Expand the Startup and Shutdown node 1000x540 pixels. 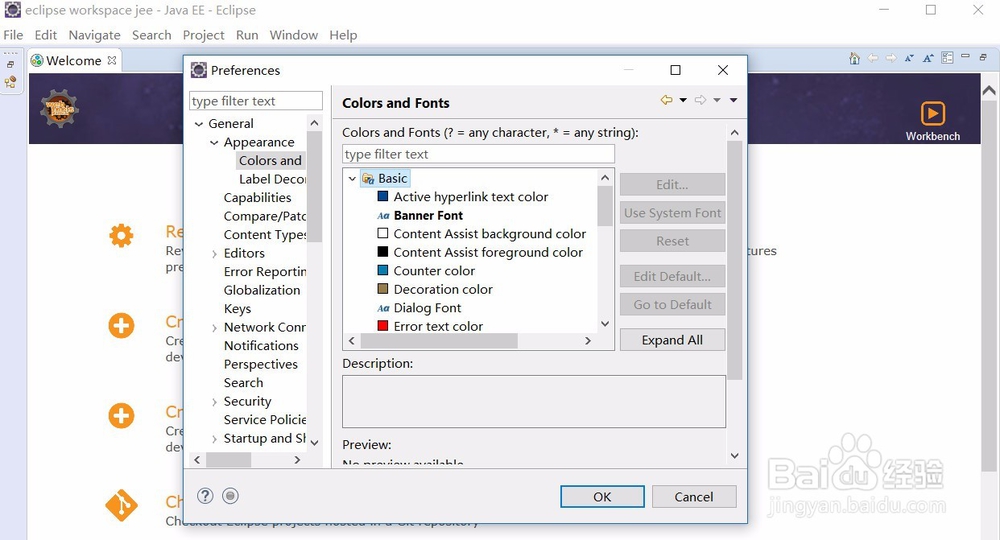tap(214, 439)
